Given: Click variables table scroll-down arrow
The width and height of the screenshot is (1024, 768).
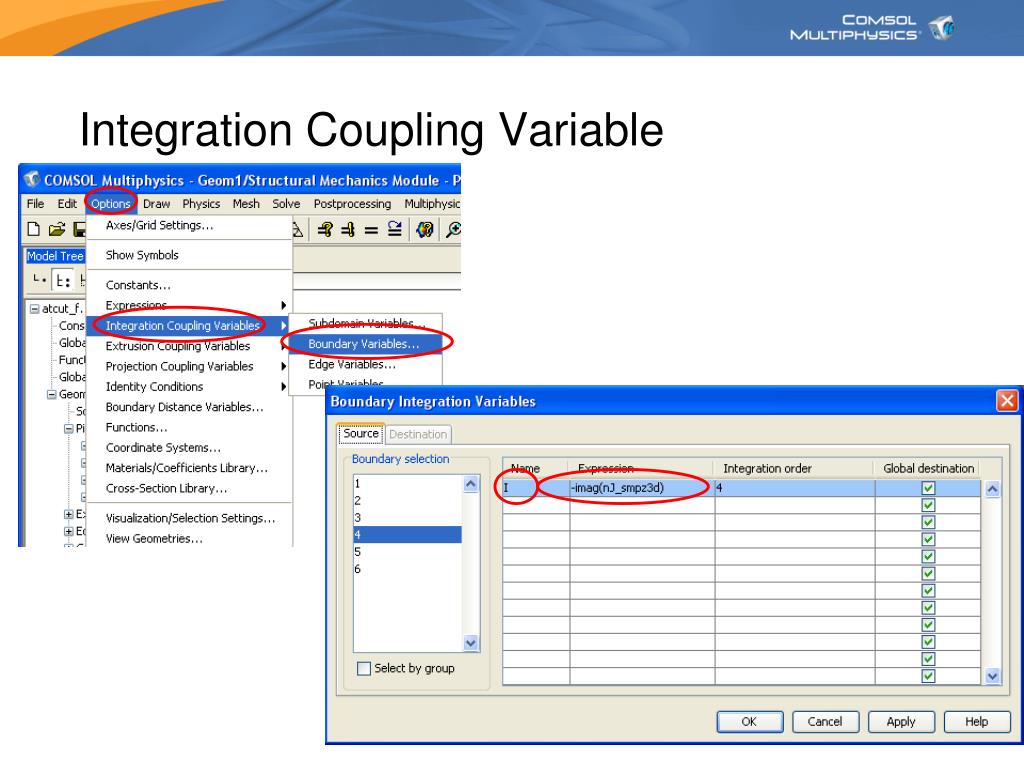Looking at the screenshot, I should (x=992, y=676).
